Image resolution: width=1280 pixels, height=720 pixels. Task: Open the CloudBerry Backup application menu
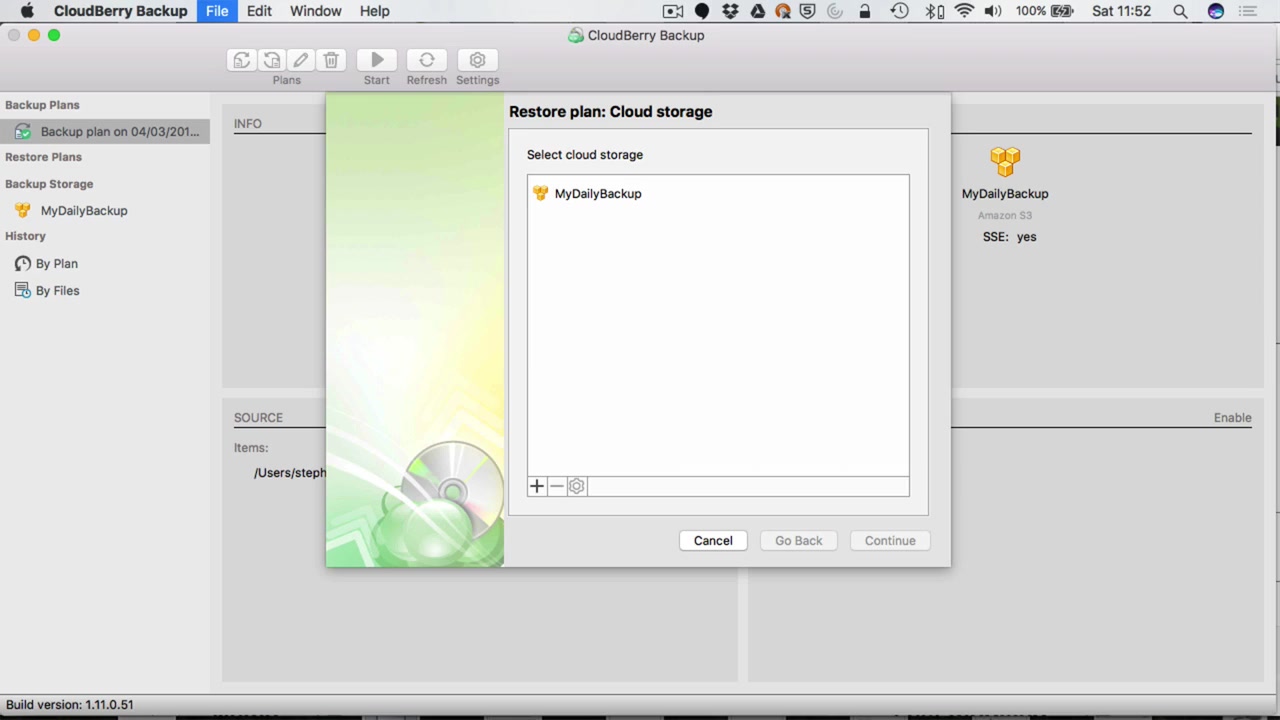tap(121, 11)
